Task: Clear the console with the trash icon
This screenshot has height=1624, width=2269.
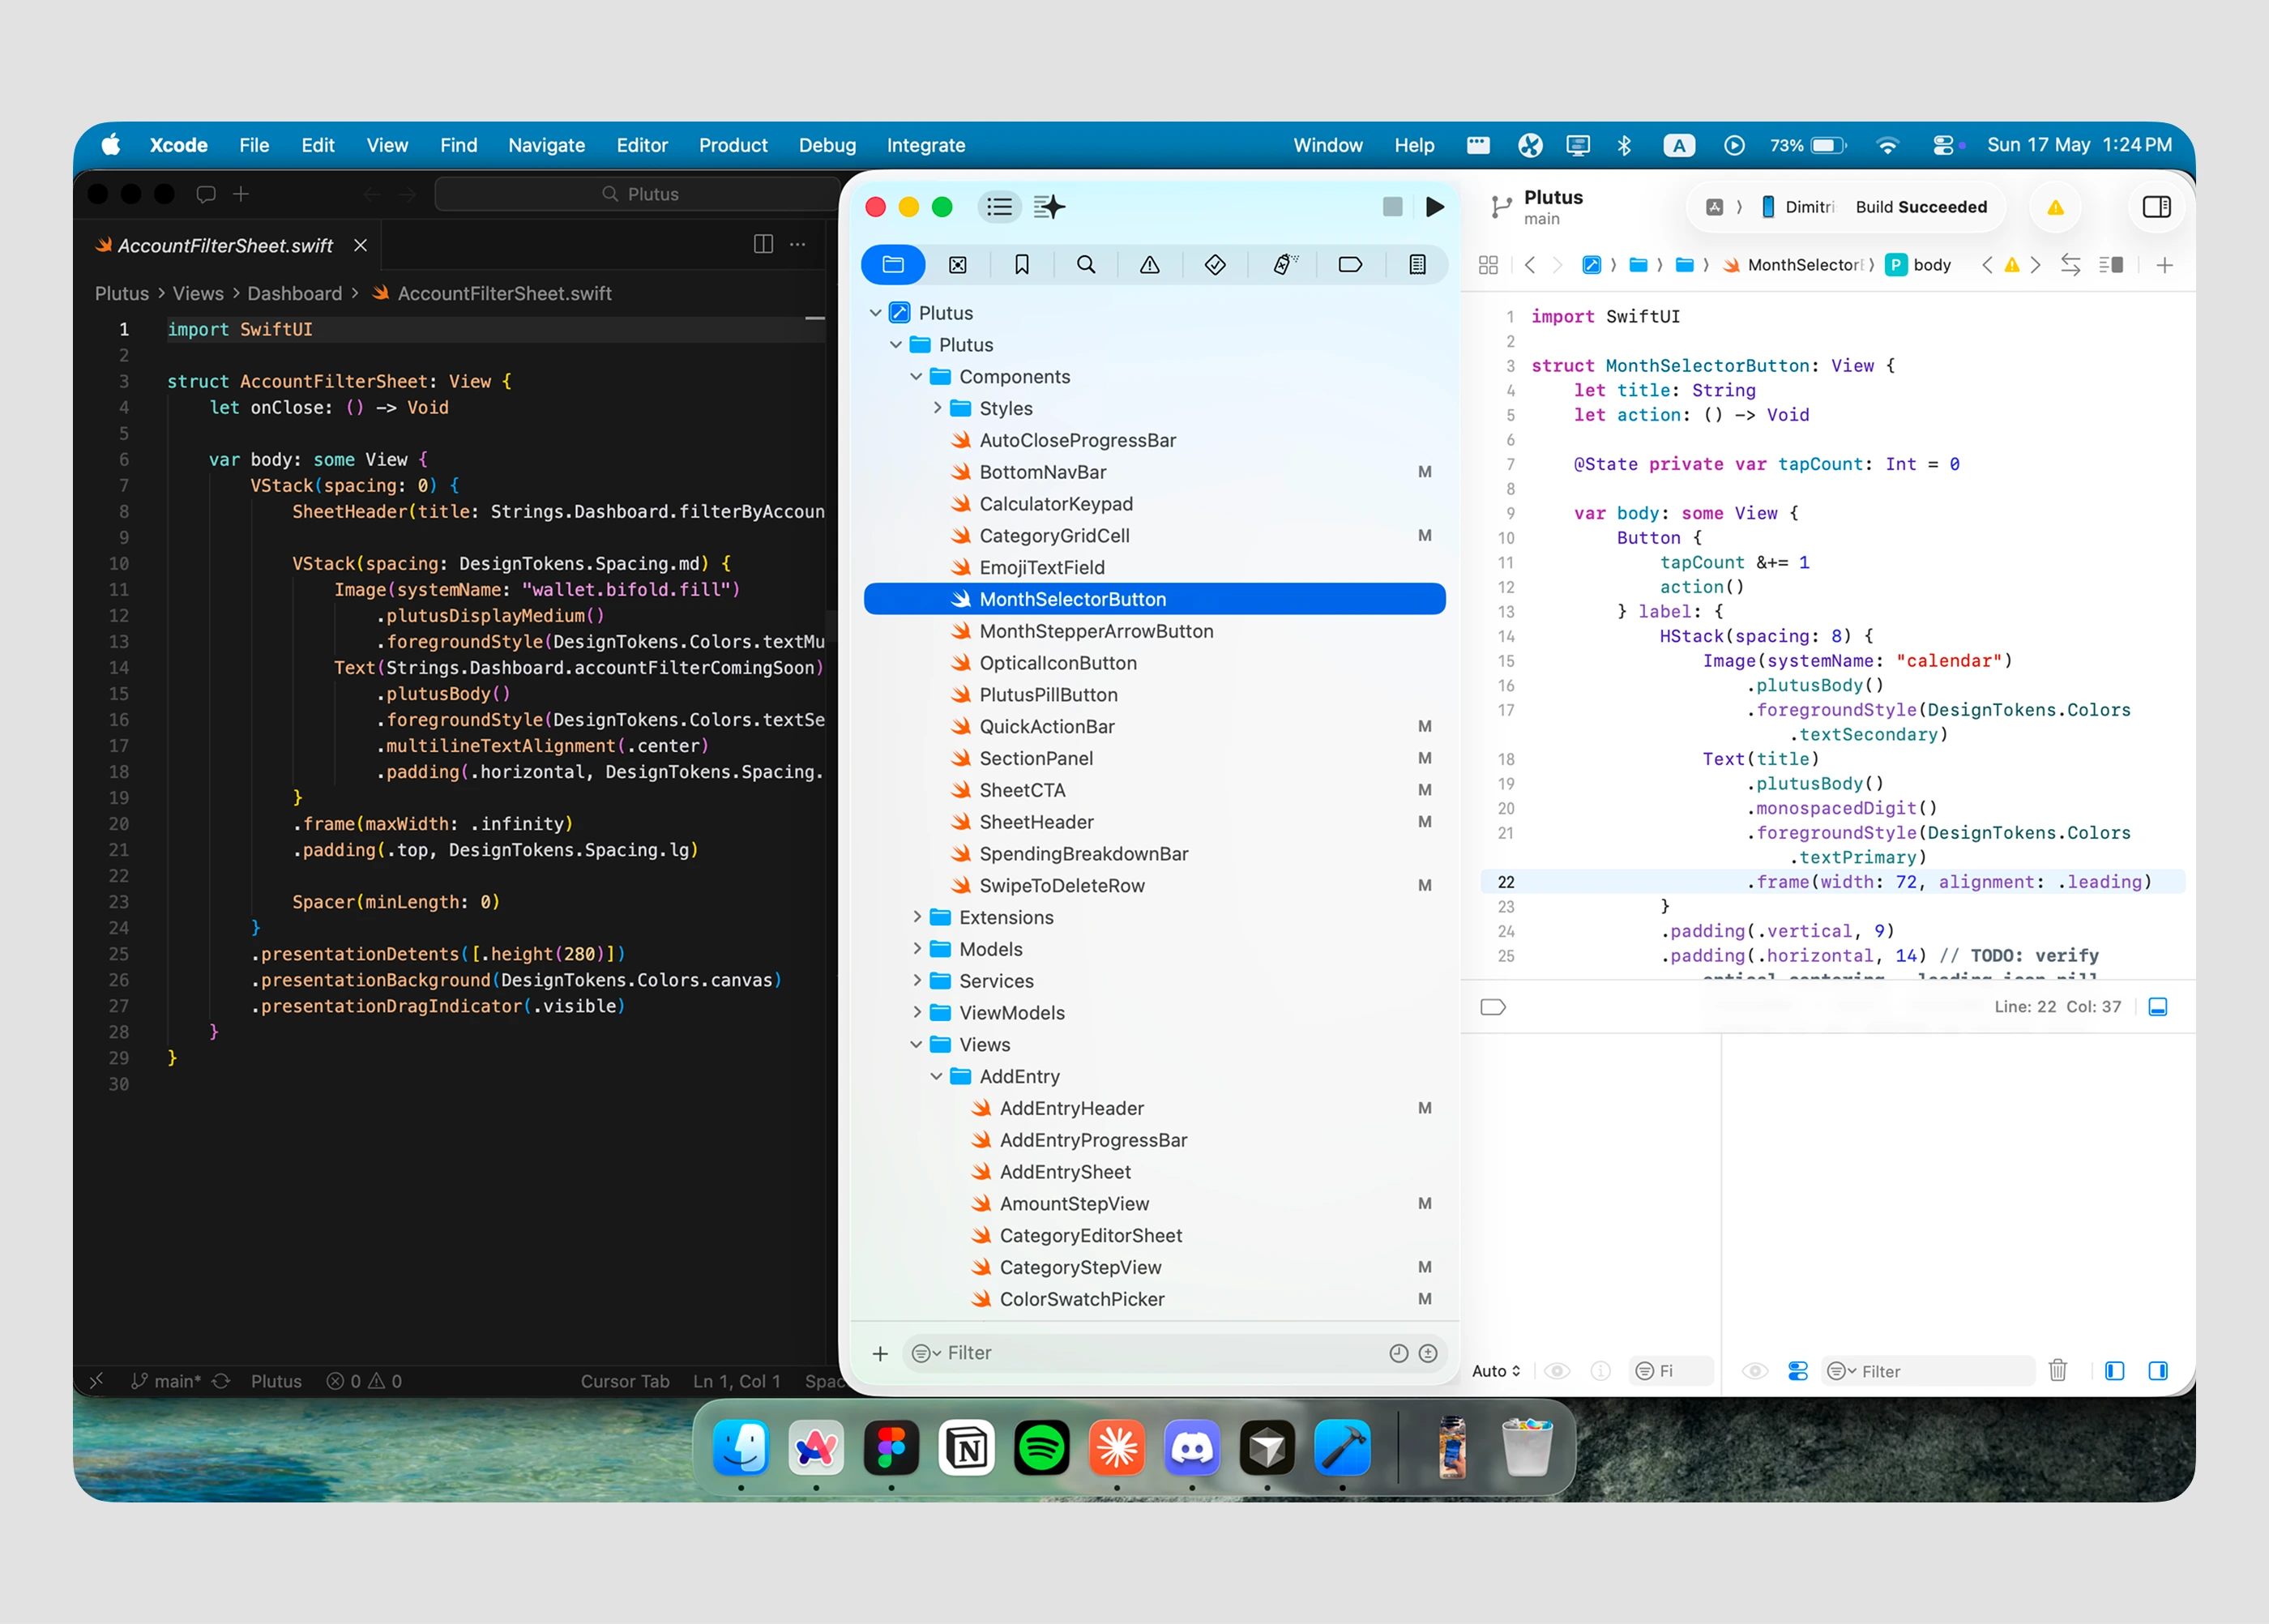Action: click(x=2057, y=1370)
